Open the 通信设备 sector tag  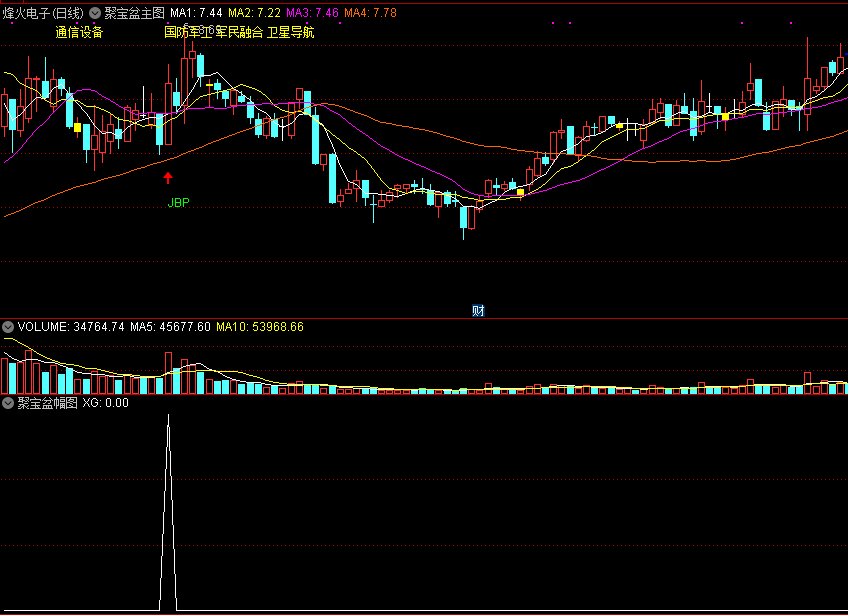click(79, 32)
